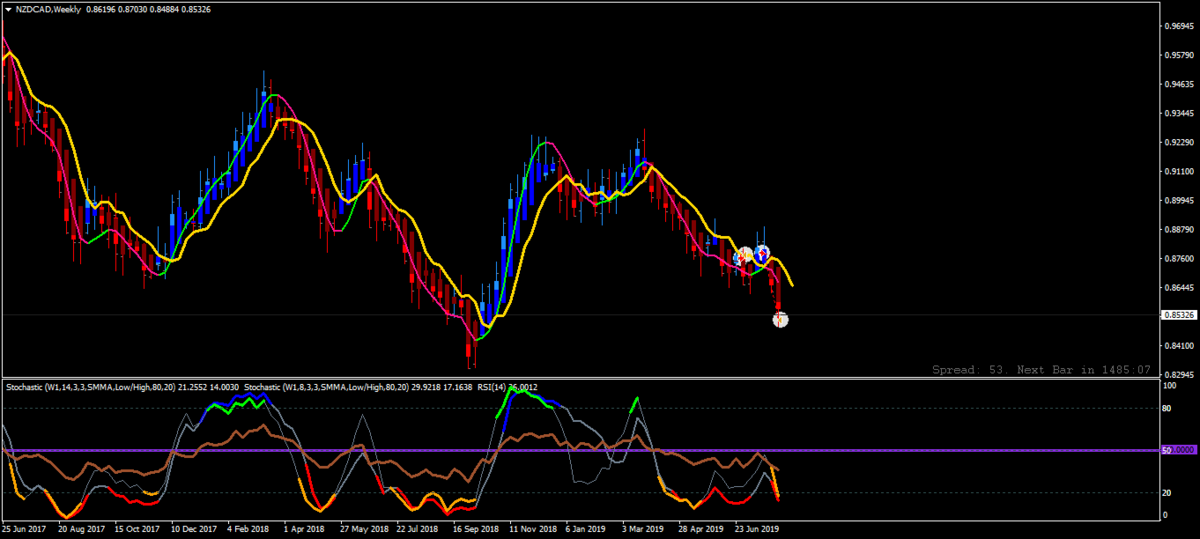
Task: Click the 0.92290 price scale value
Action: [1180, 143]
